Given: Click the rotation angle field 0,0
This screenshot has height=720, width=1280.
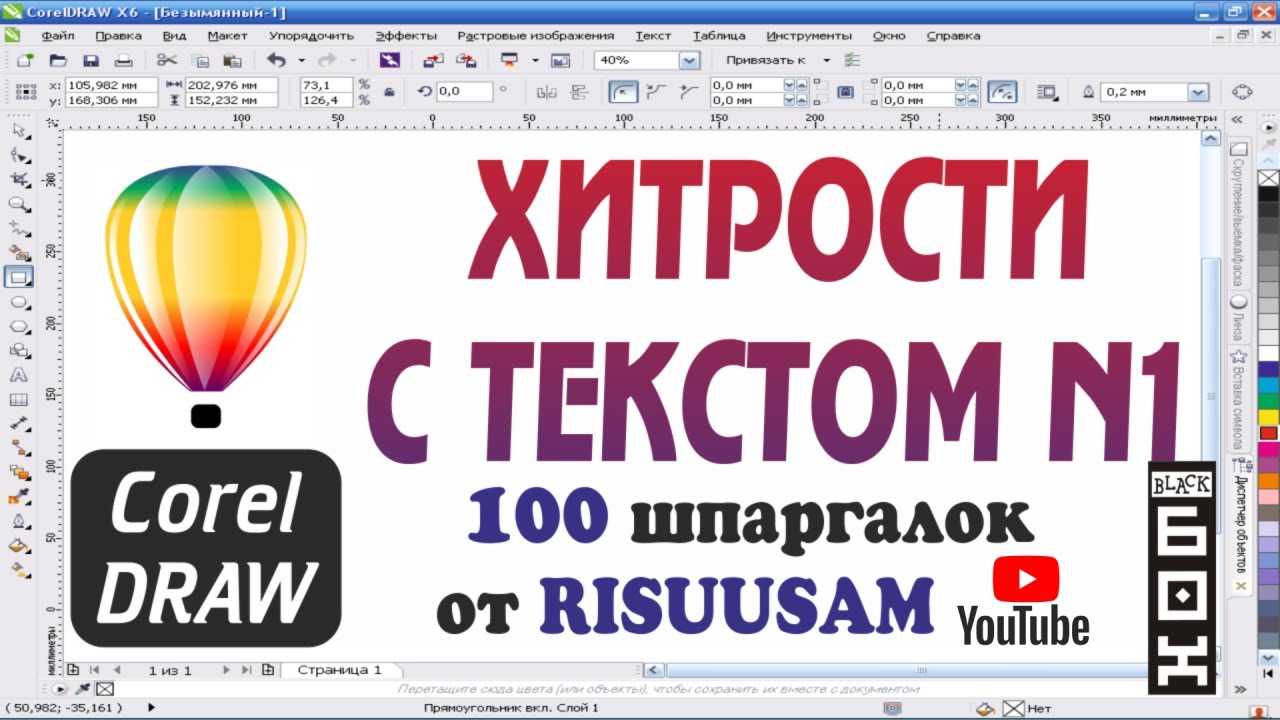Looking at the screenshot, I should pos(464,92).
